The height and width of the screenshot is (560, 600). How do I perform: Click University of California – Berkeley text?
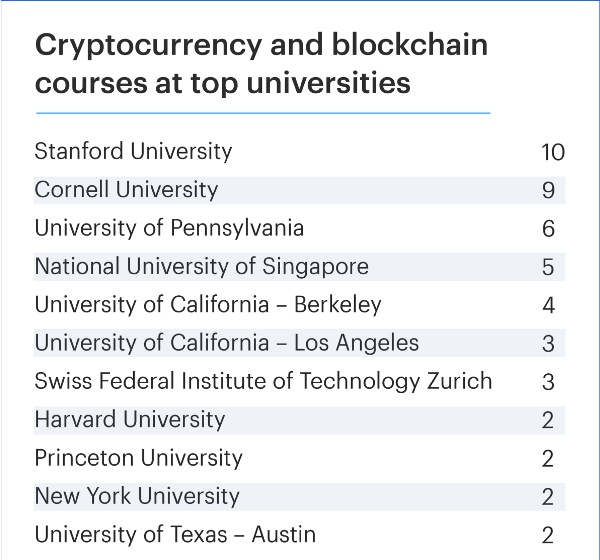(x=208, y=305)
